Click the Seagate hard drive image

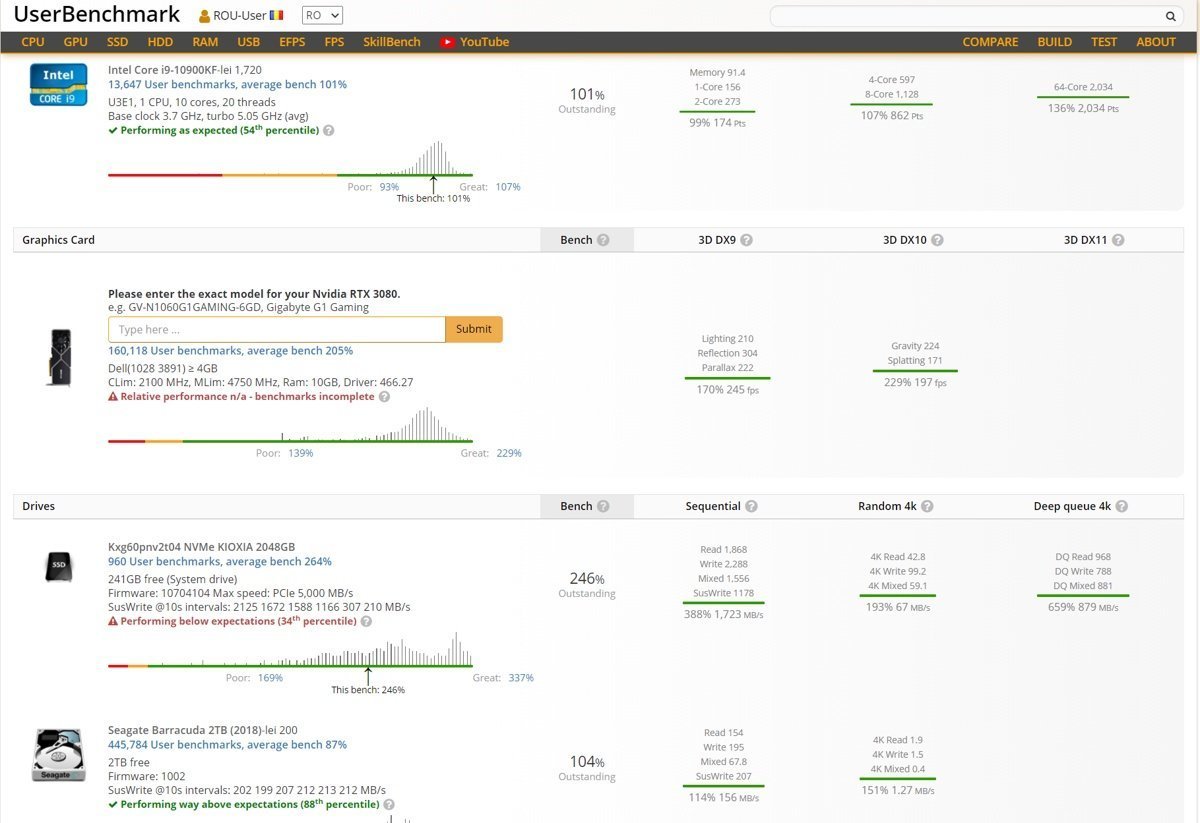pos(58,756)
